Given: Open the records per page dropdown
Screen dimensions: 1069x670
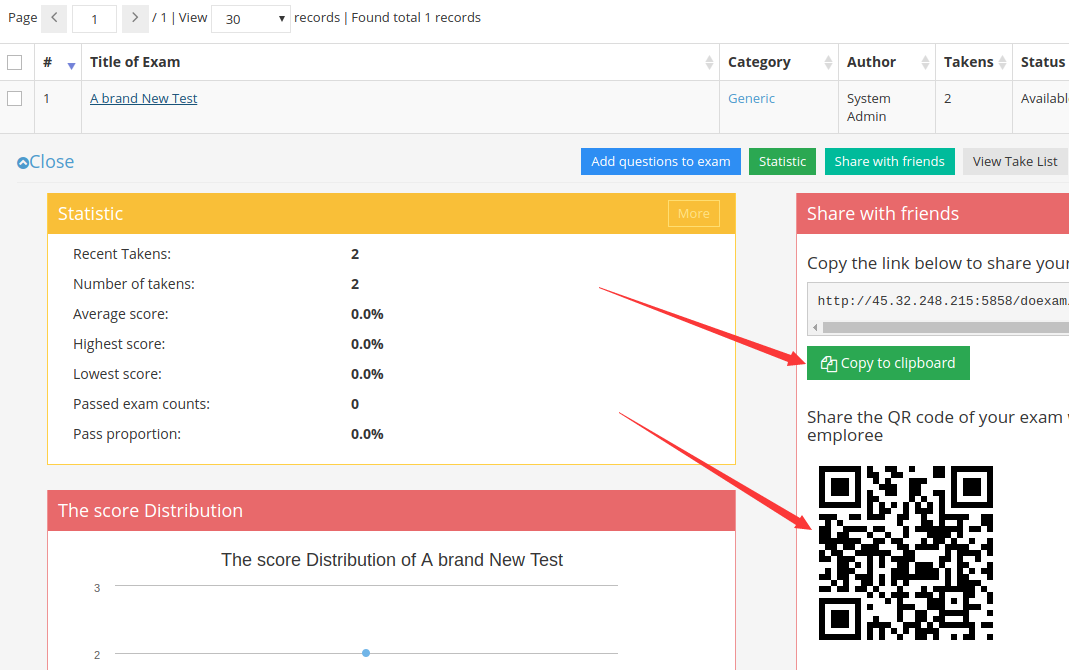Looking at the screenshot, I should click(x=251, y=19).
